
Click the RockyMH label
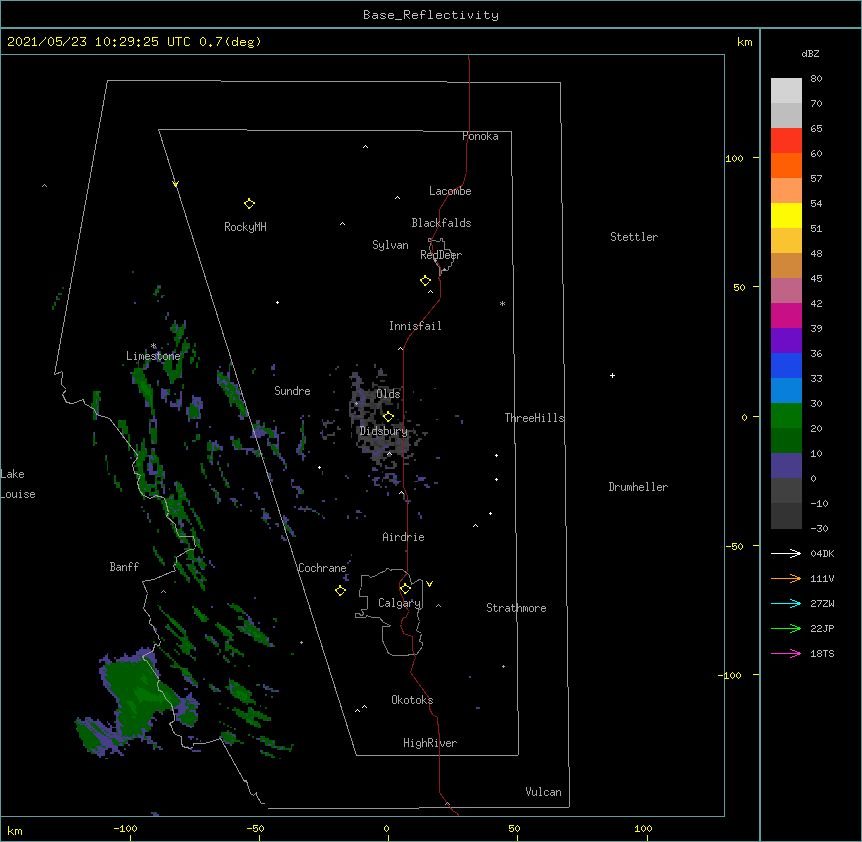[245, 227]
